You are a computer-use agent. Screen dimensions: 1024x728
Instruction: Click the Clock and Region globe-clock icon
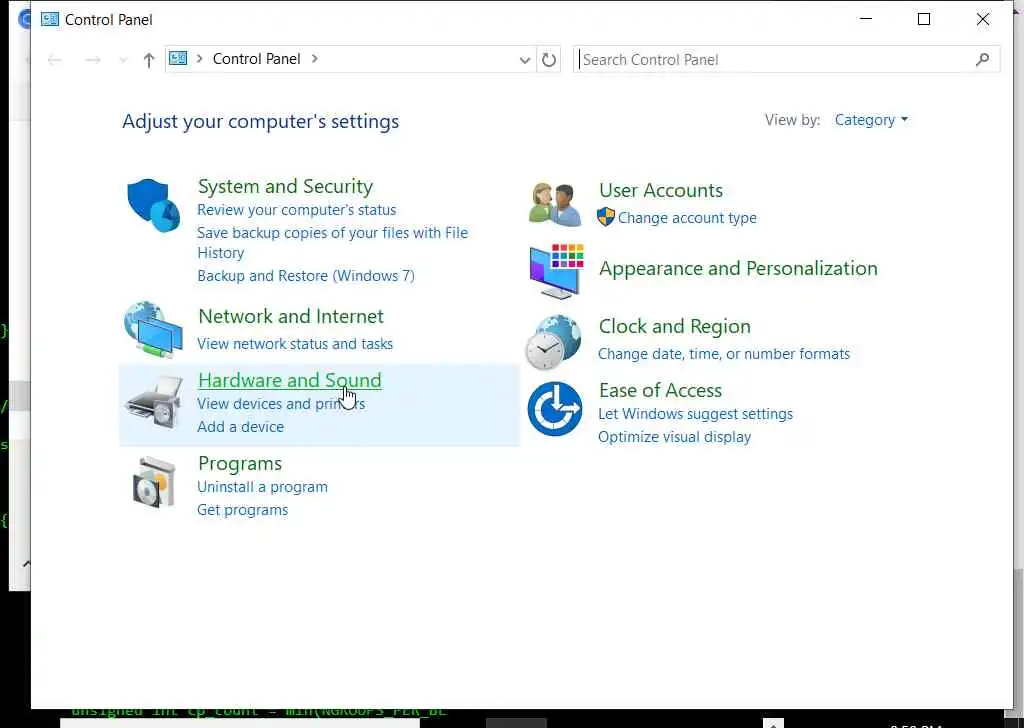click(554, 342)
